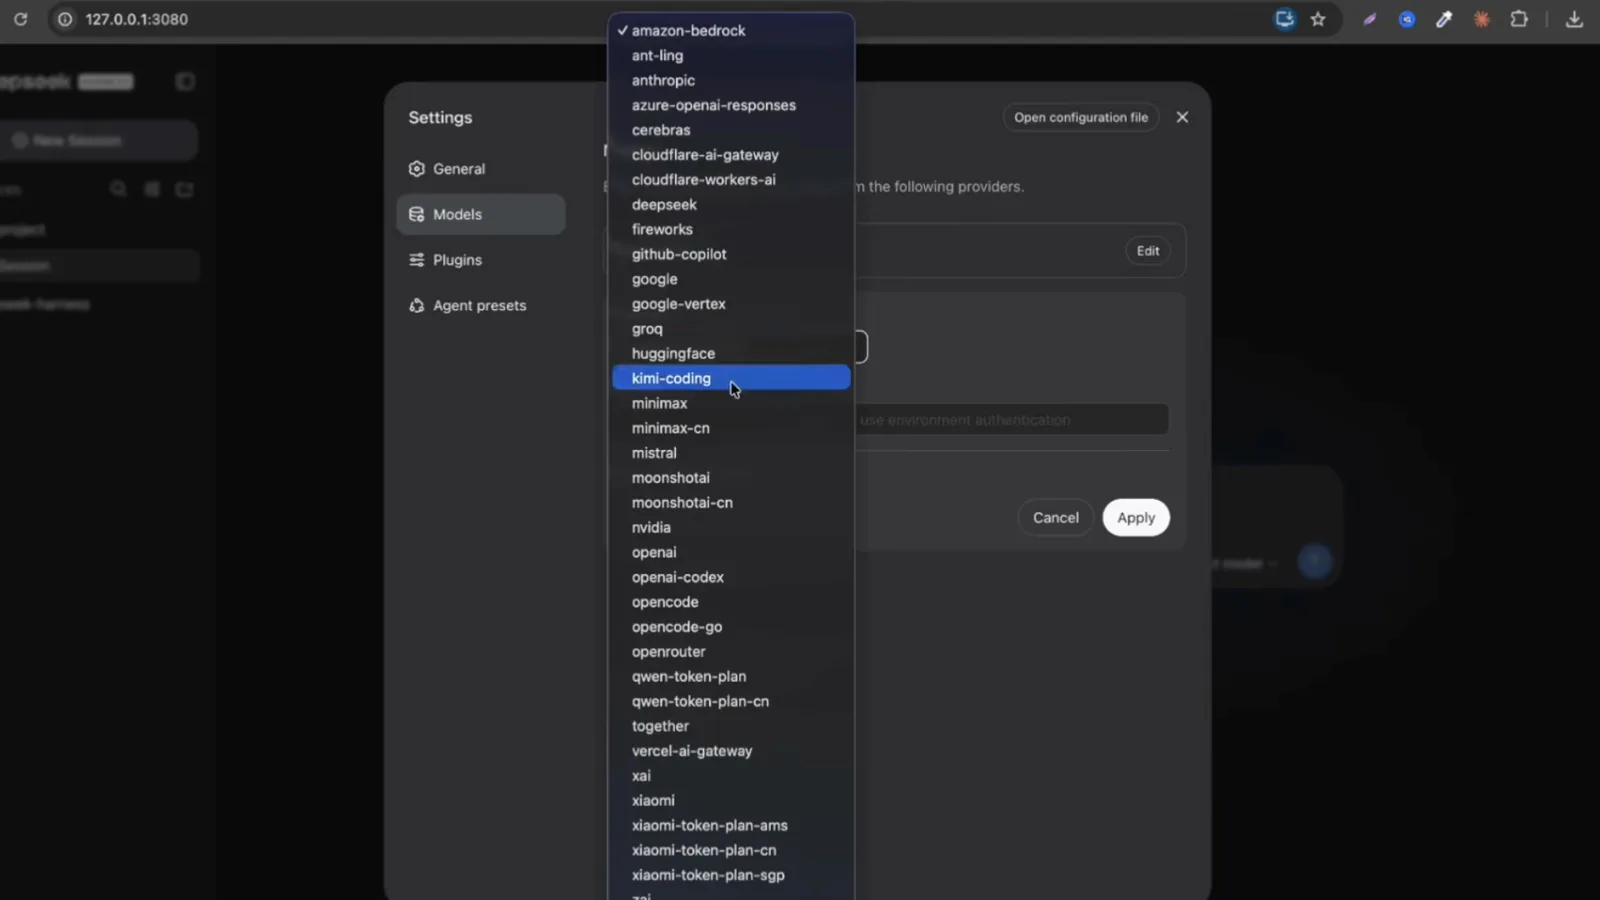Pick the xiaomi provider entry
This screenshot has height=900, width=1600.
pos(731,801)
